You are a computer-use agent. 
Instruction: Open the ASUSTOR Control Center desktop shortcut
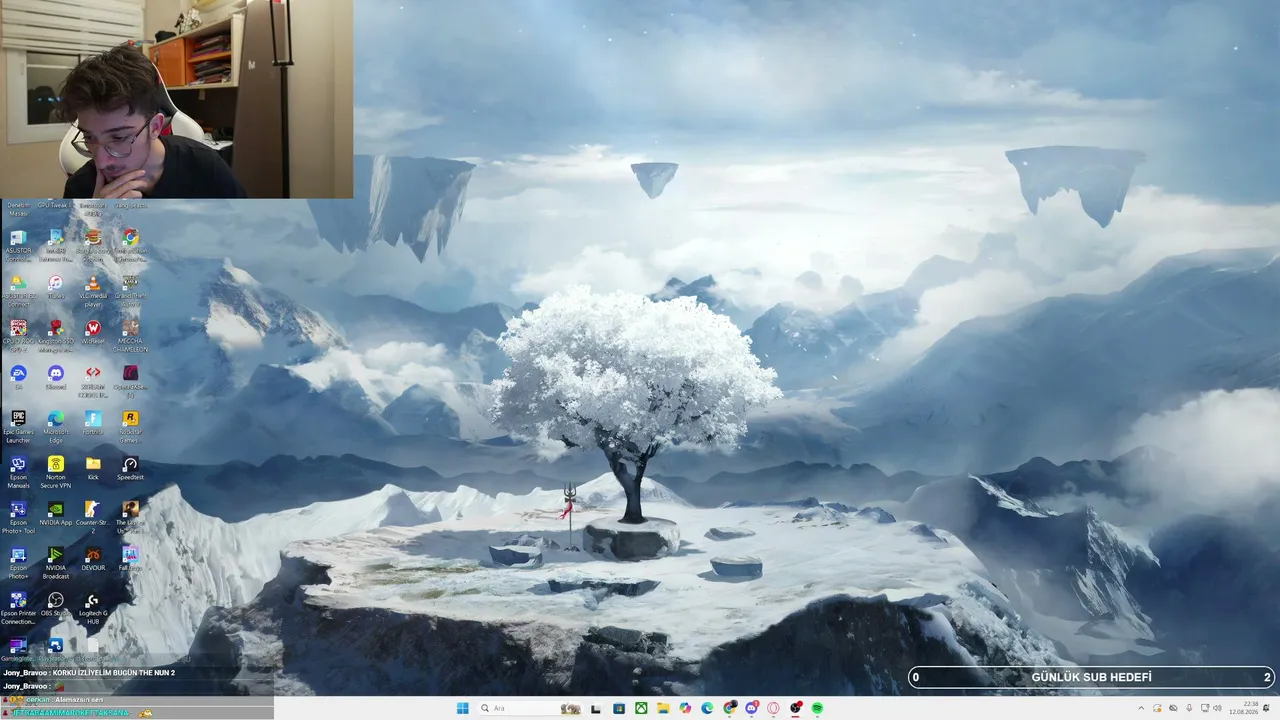[18, 243]
